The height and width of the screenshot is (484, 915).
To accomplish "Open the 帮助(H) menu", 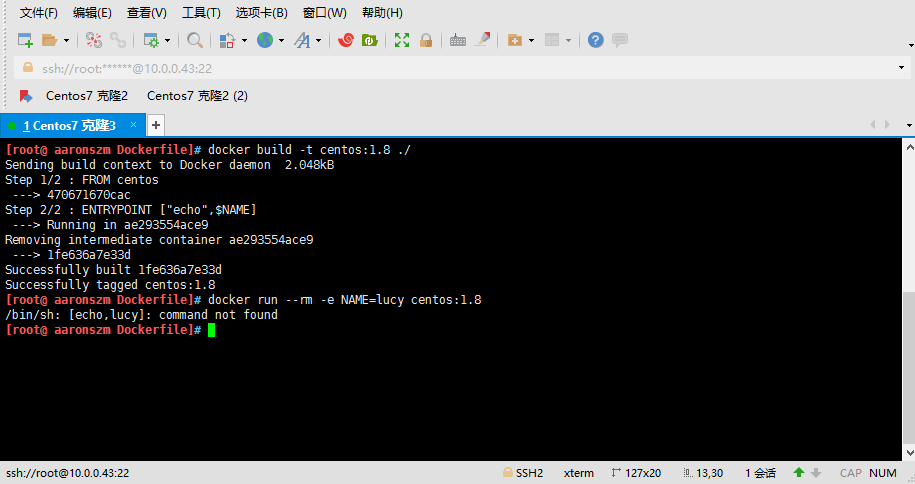I will 382,13.
